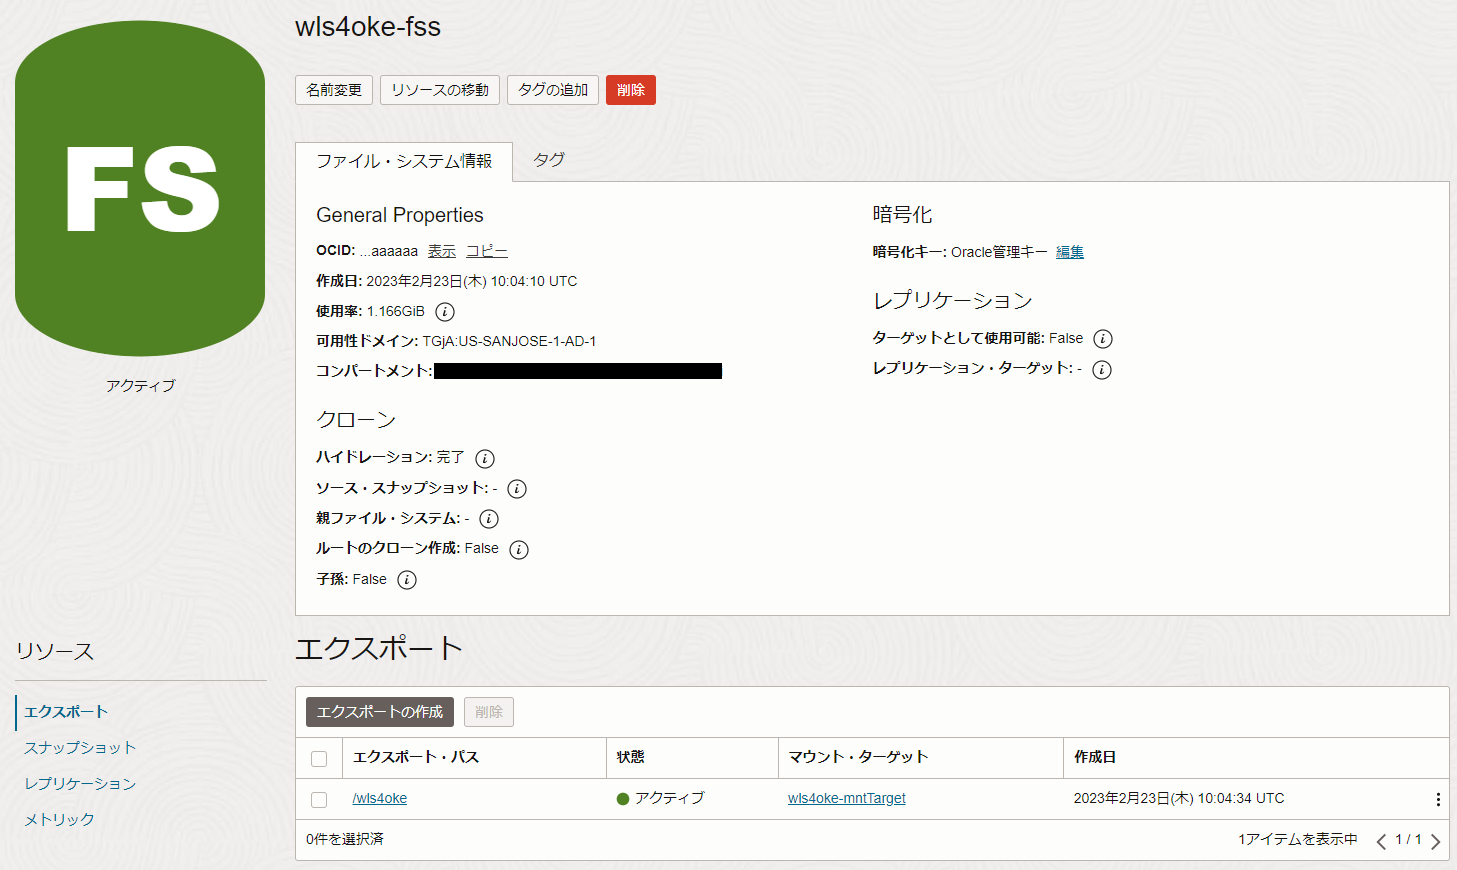Screen dimensions: 1457x870
Task: Click エクスポートの作成 button
Action: 380,712
